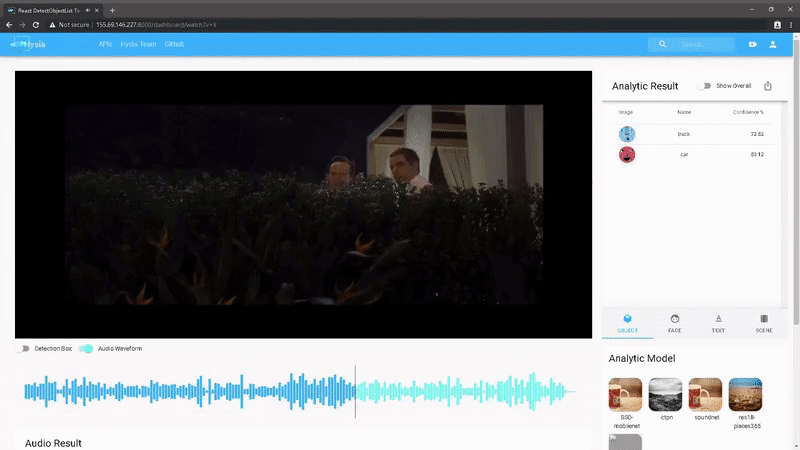Click the video player frame
Viewport: 800px width, 450px height.
[x=304, y=204]
